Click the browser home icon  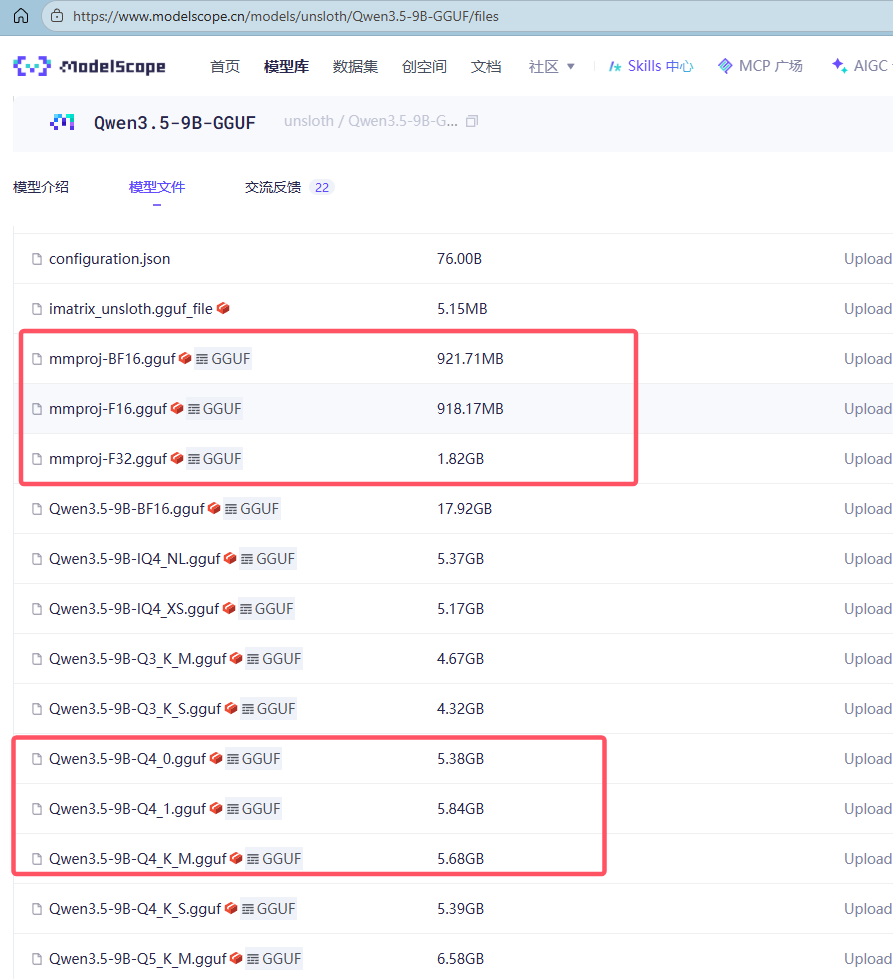click(21, 16)
